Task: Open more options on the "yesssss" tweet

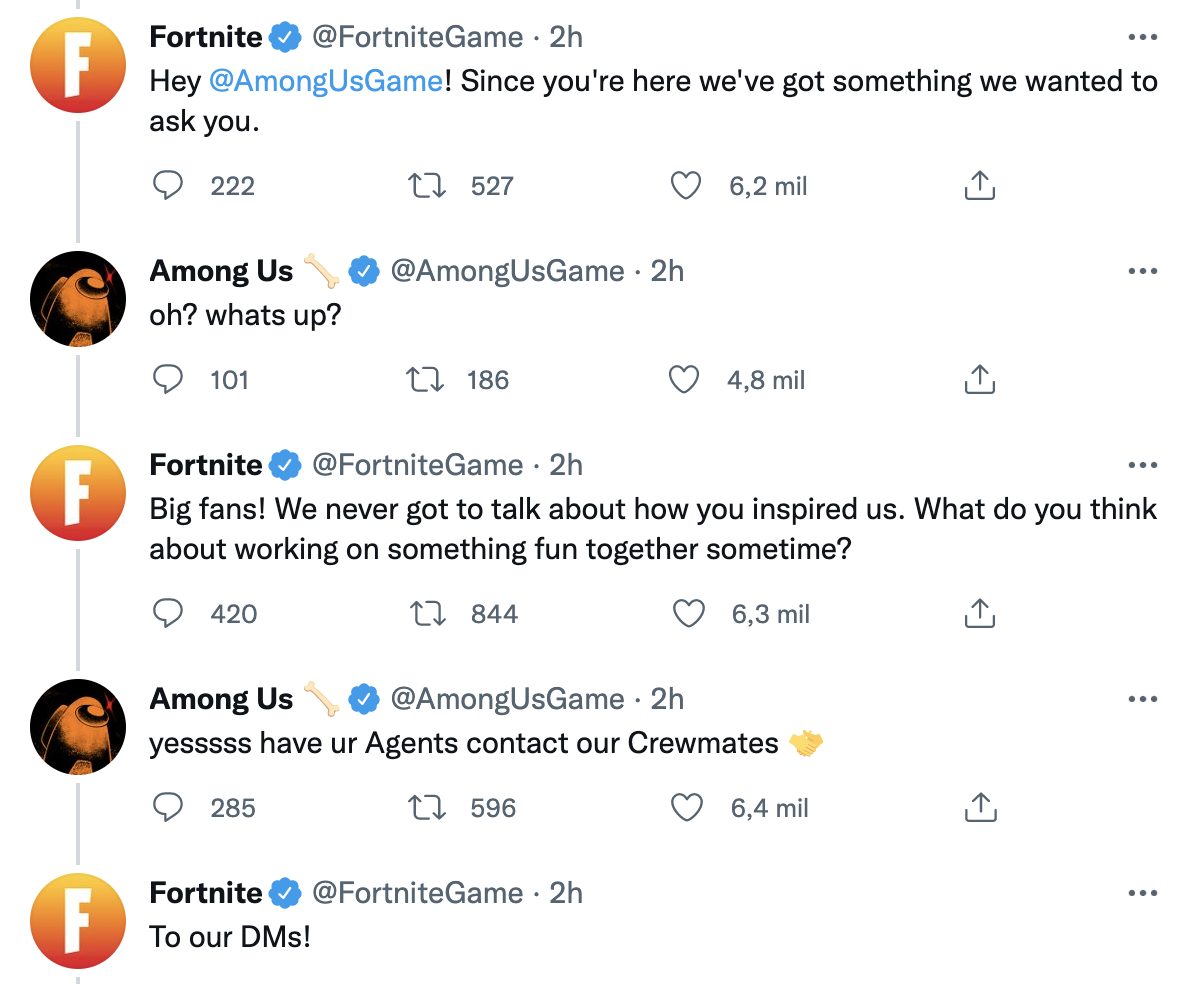Action: tap(1142, 699)
